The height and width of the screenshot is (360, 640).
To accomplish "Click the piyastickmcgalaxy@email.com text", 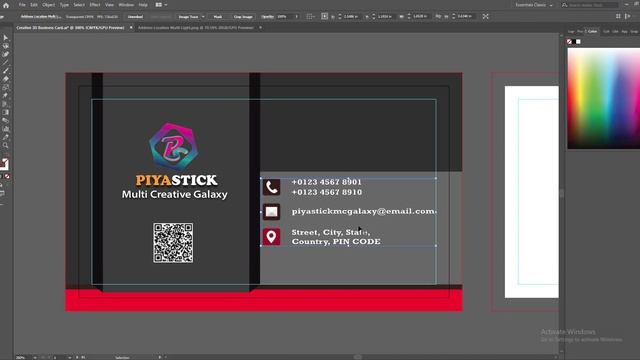I will 363,211.
